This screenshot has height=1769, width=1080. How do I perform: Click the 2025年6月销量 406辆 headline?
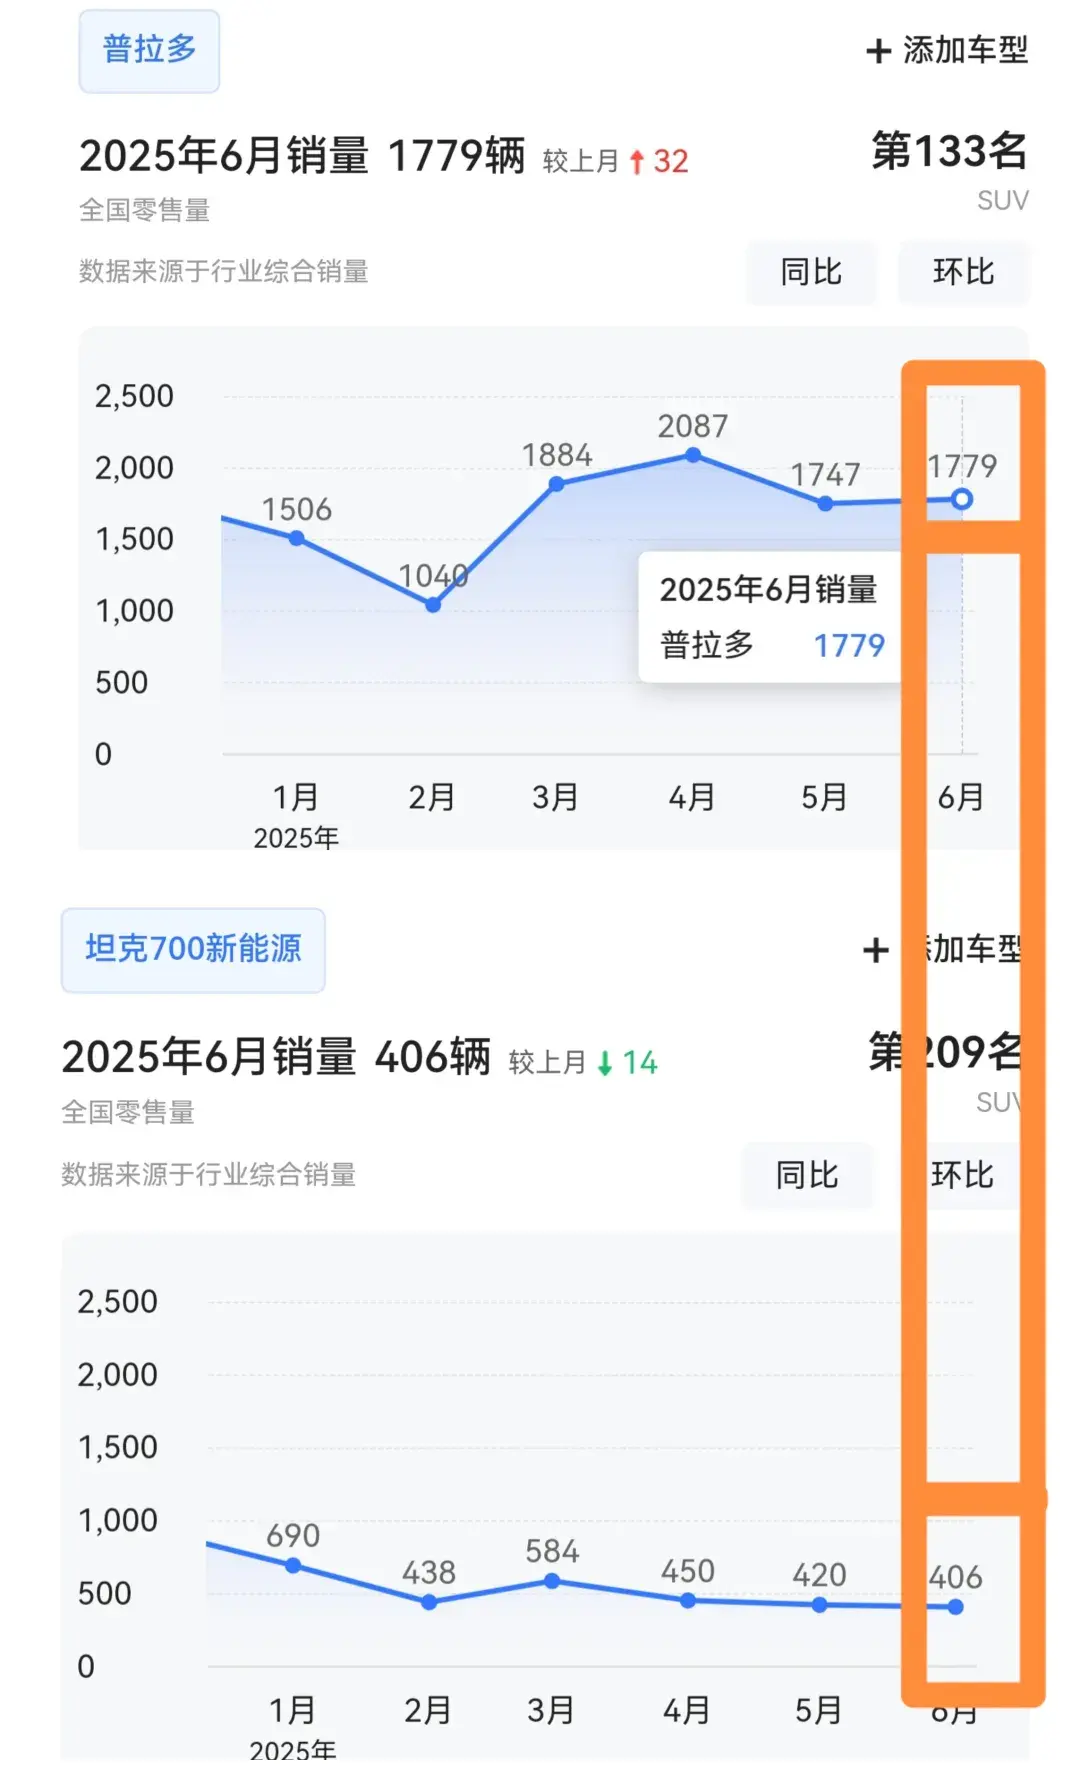276,1057
